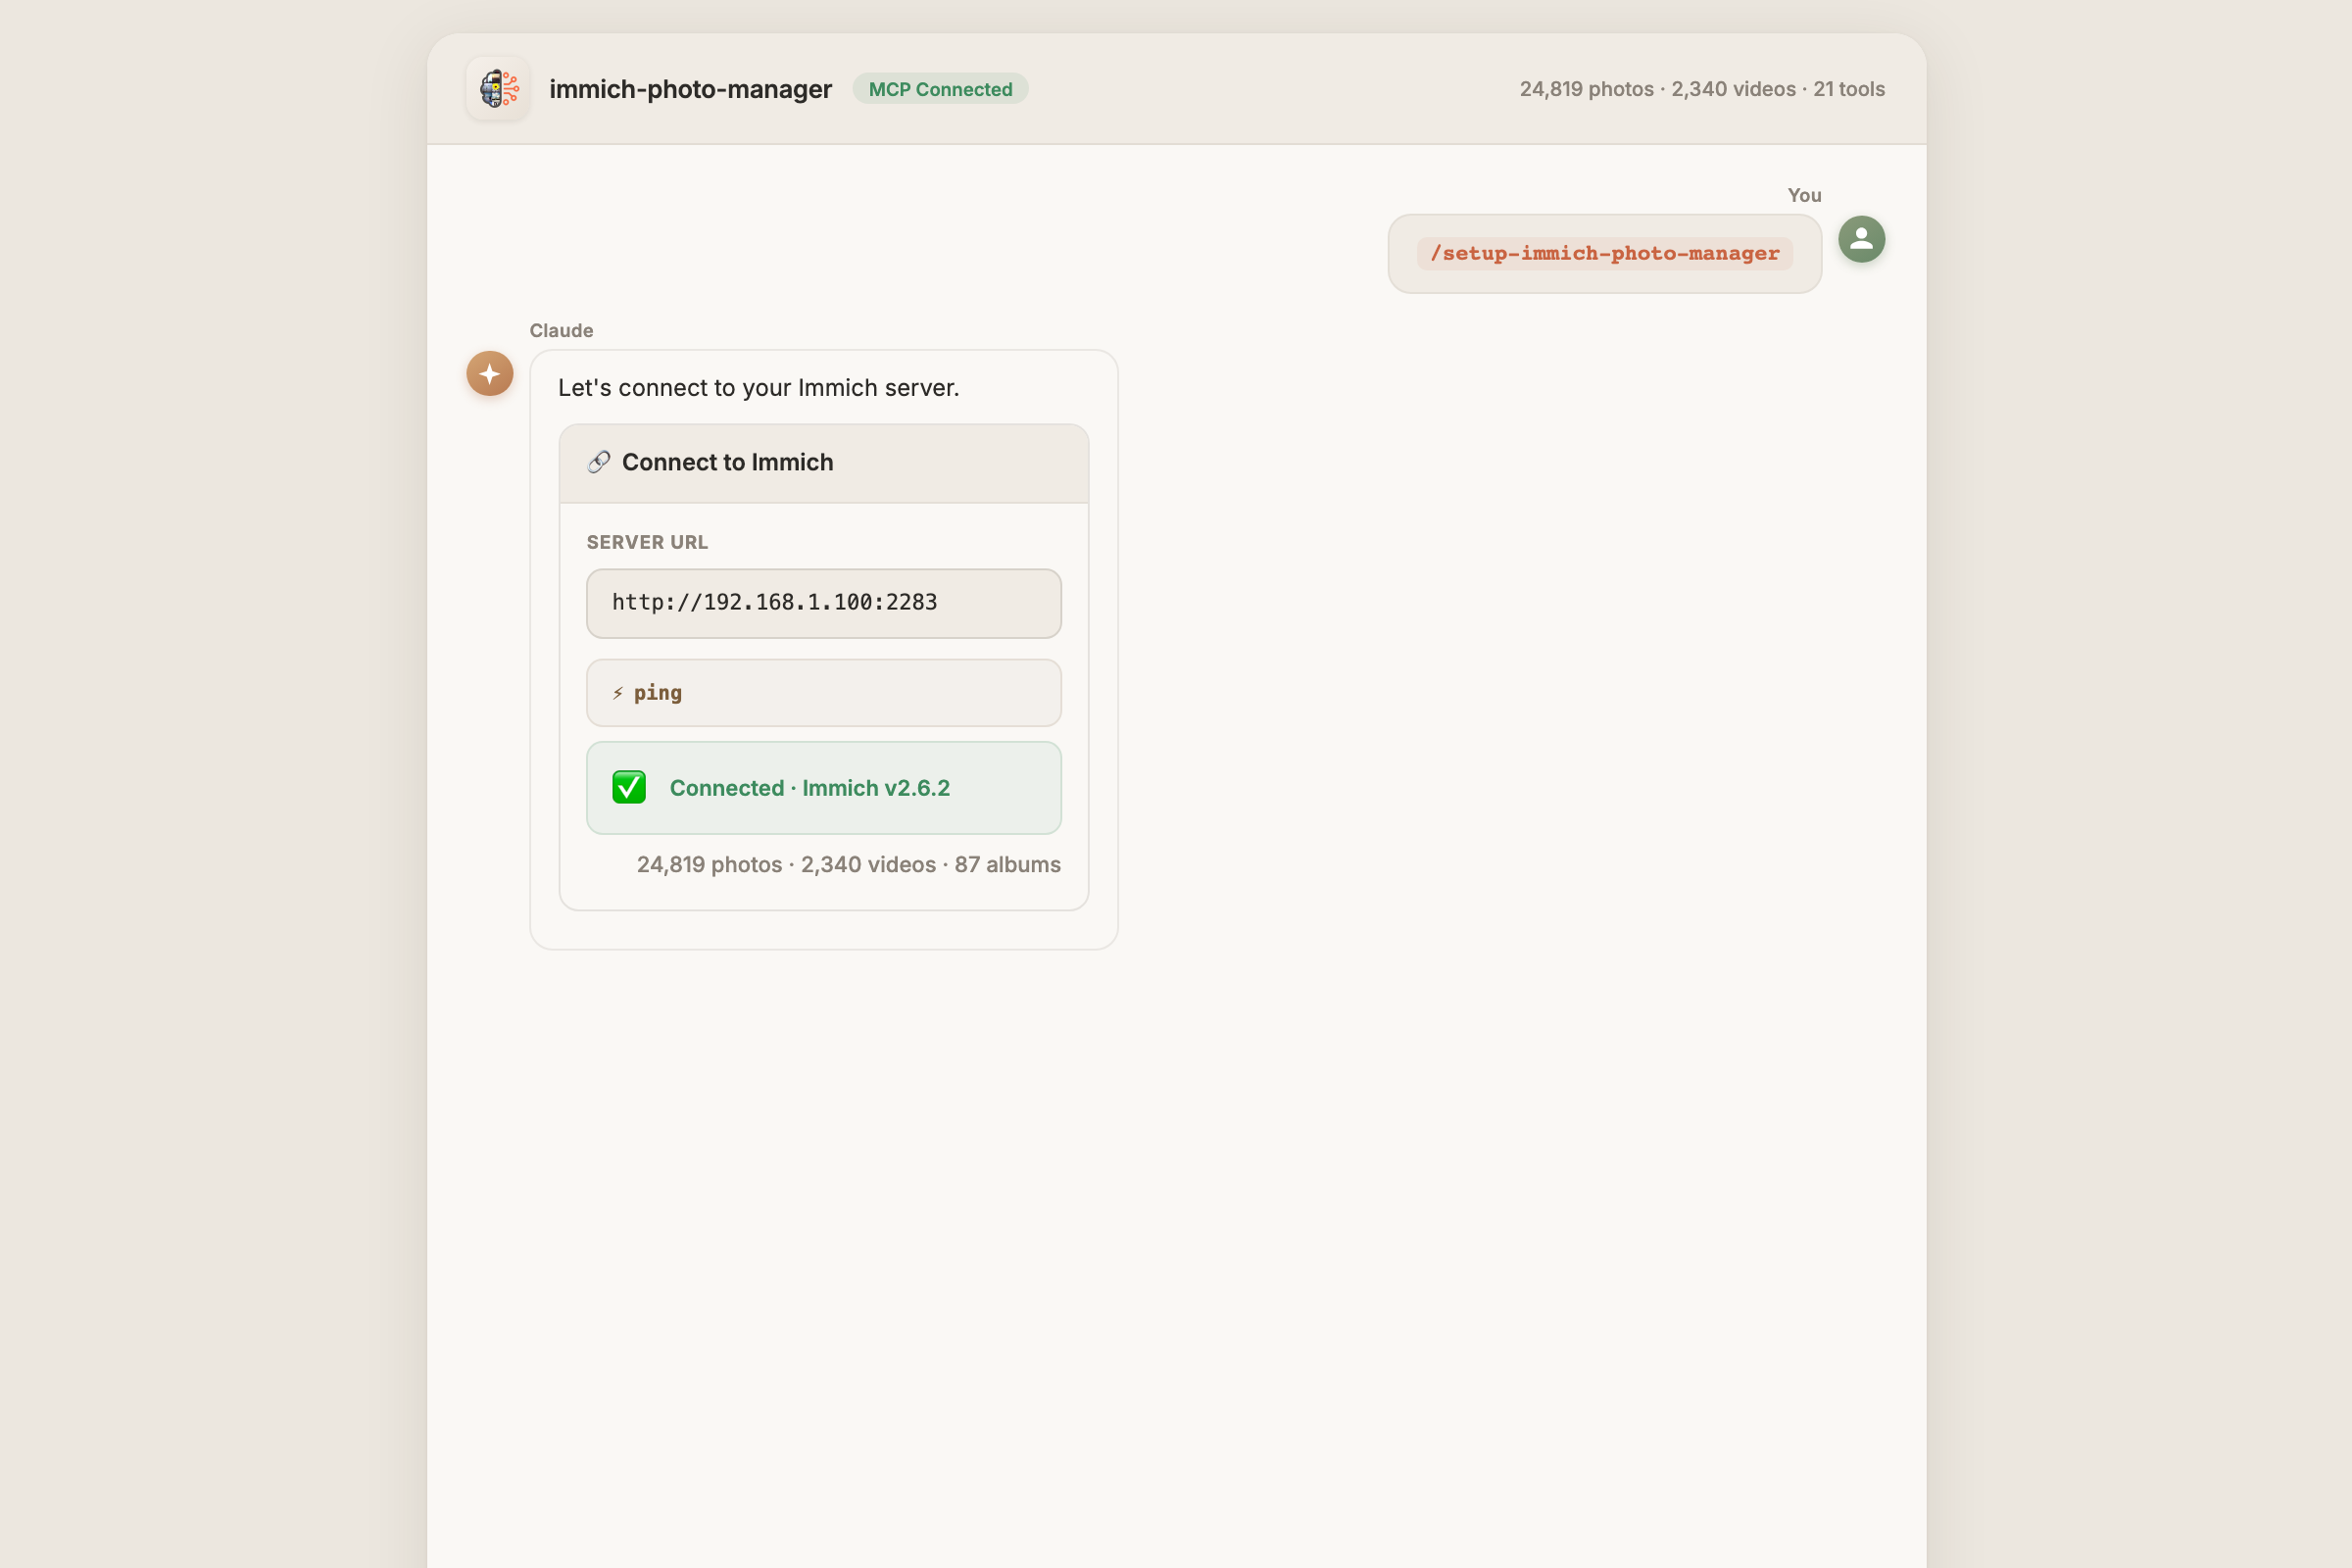This screenshot has width=2352, height=1568.
Task: Click the Server URL input field
Action: [823, 603]
